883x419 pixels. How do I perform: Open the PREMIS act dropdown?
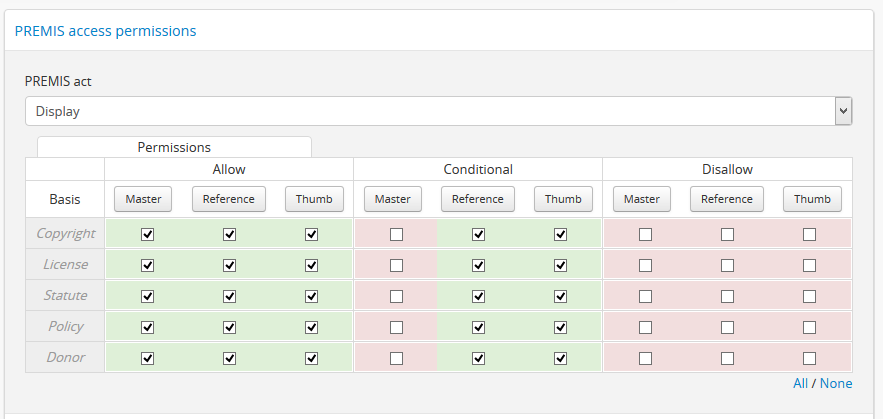pyautogui.click(x=438, y=111)
